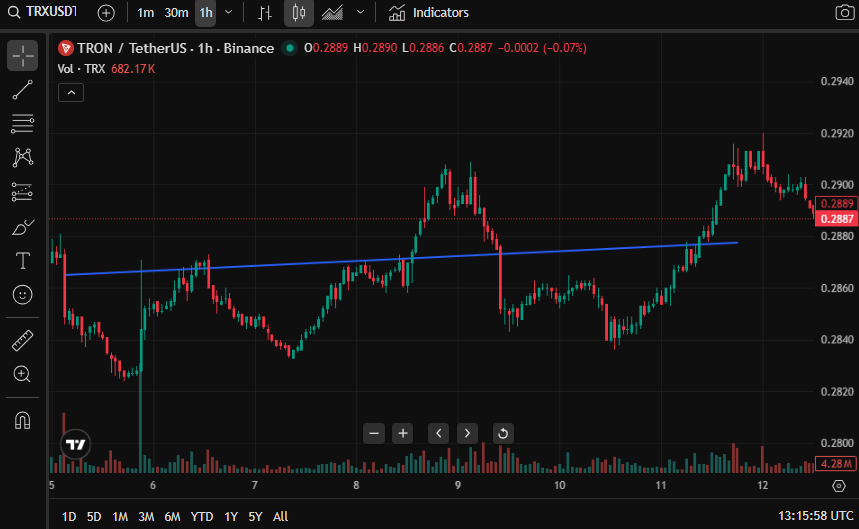Click the 4.28M volume label
The image size is (859, 529).
click(836, 464)
